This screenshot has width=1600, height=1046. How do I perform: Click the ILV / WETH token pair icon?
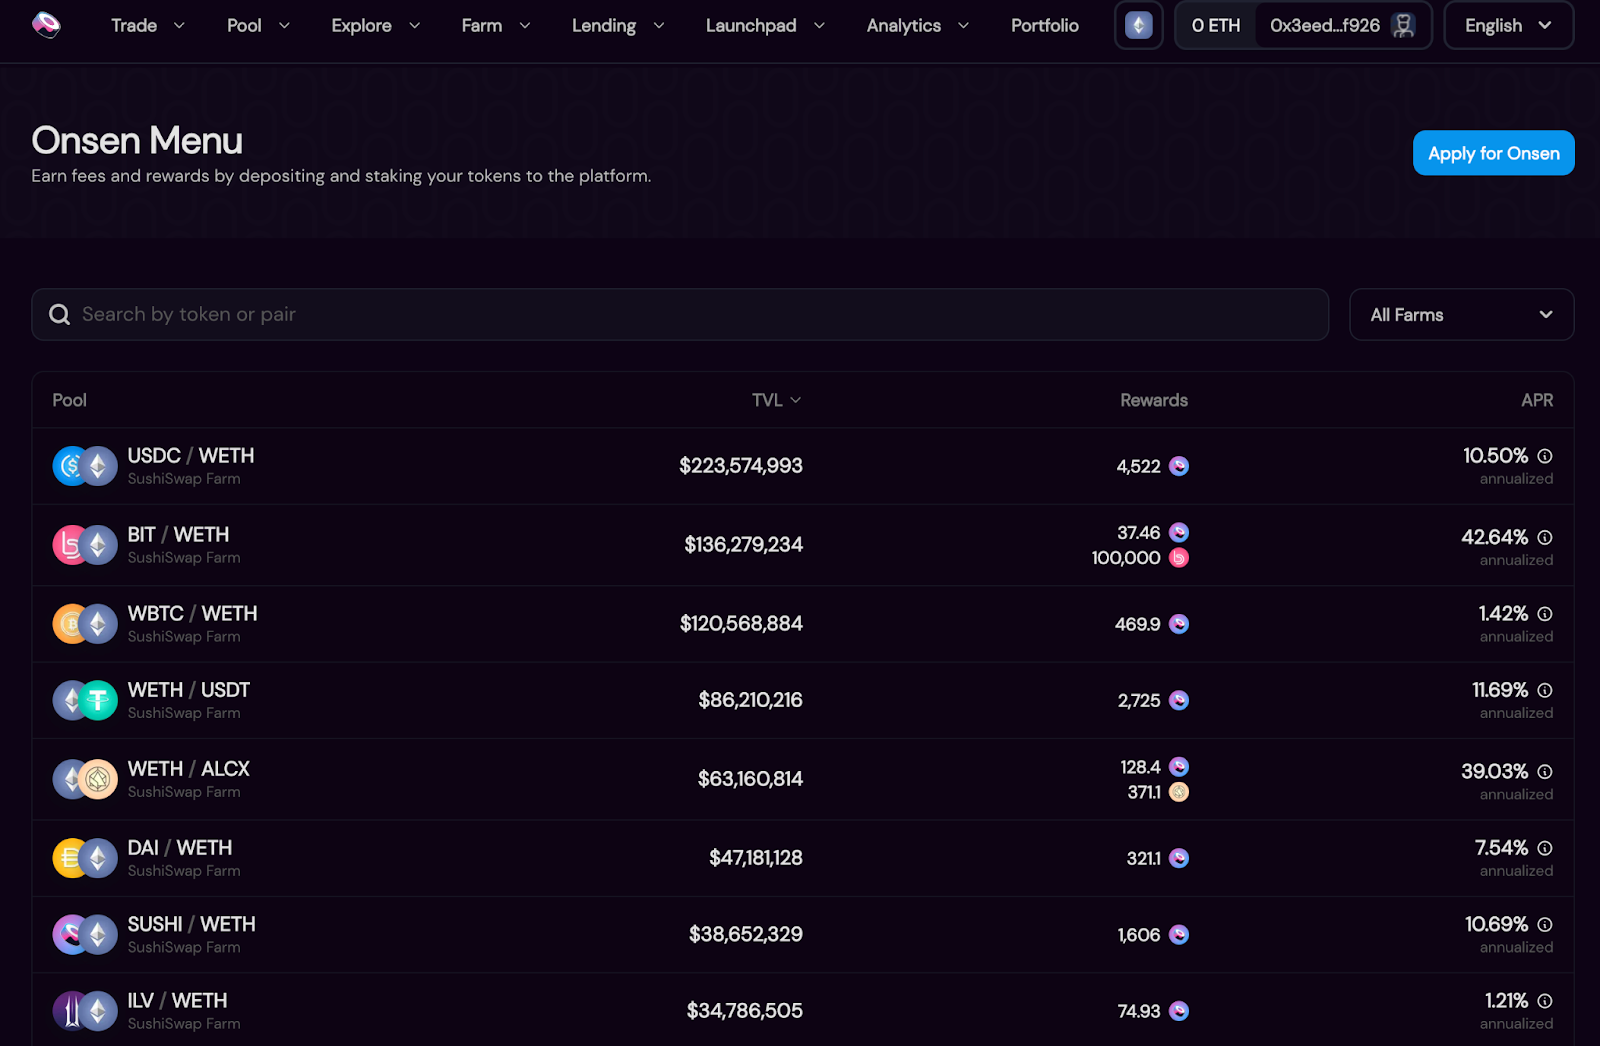(85, 1011)
